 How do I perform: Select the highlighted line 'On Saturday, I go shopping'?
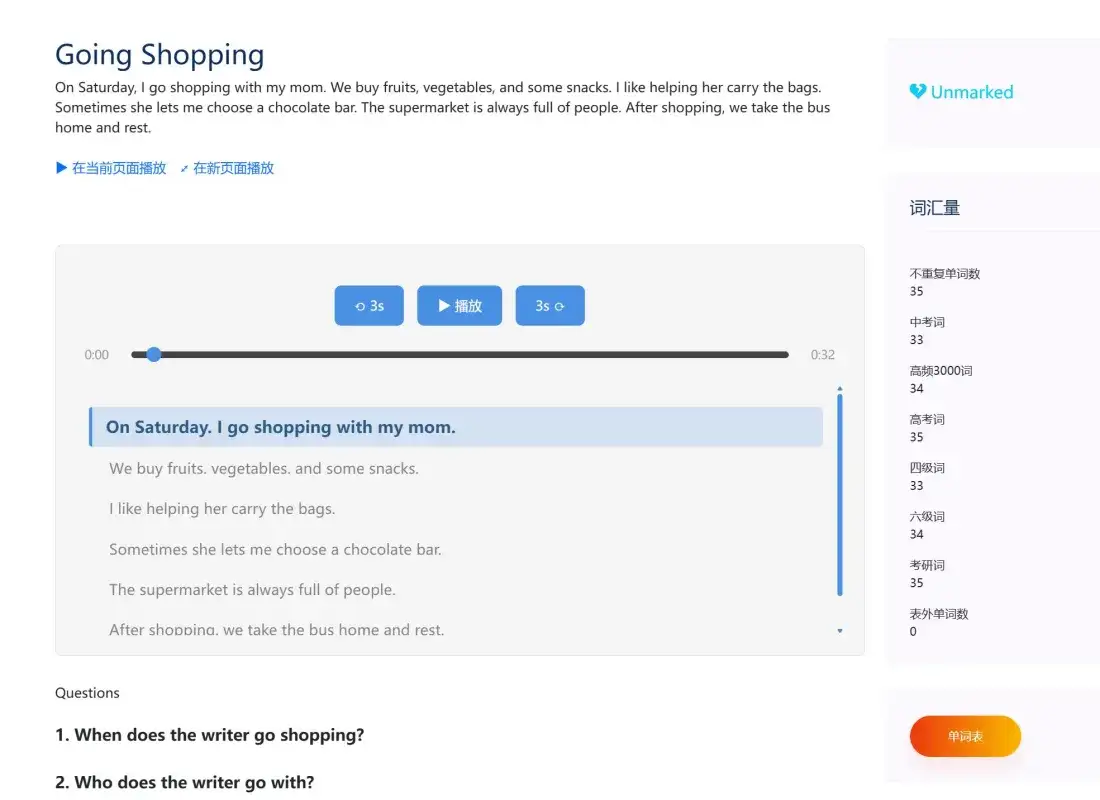point(280,427)
